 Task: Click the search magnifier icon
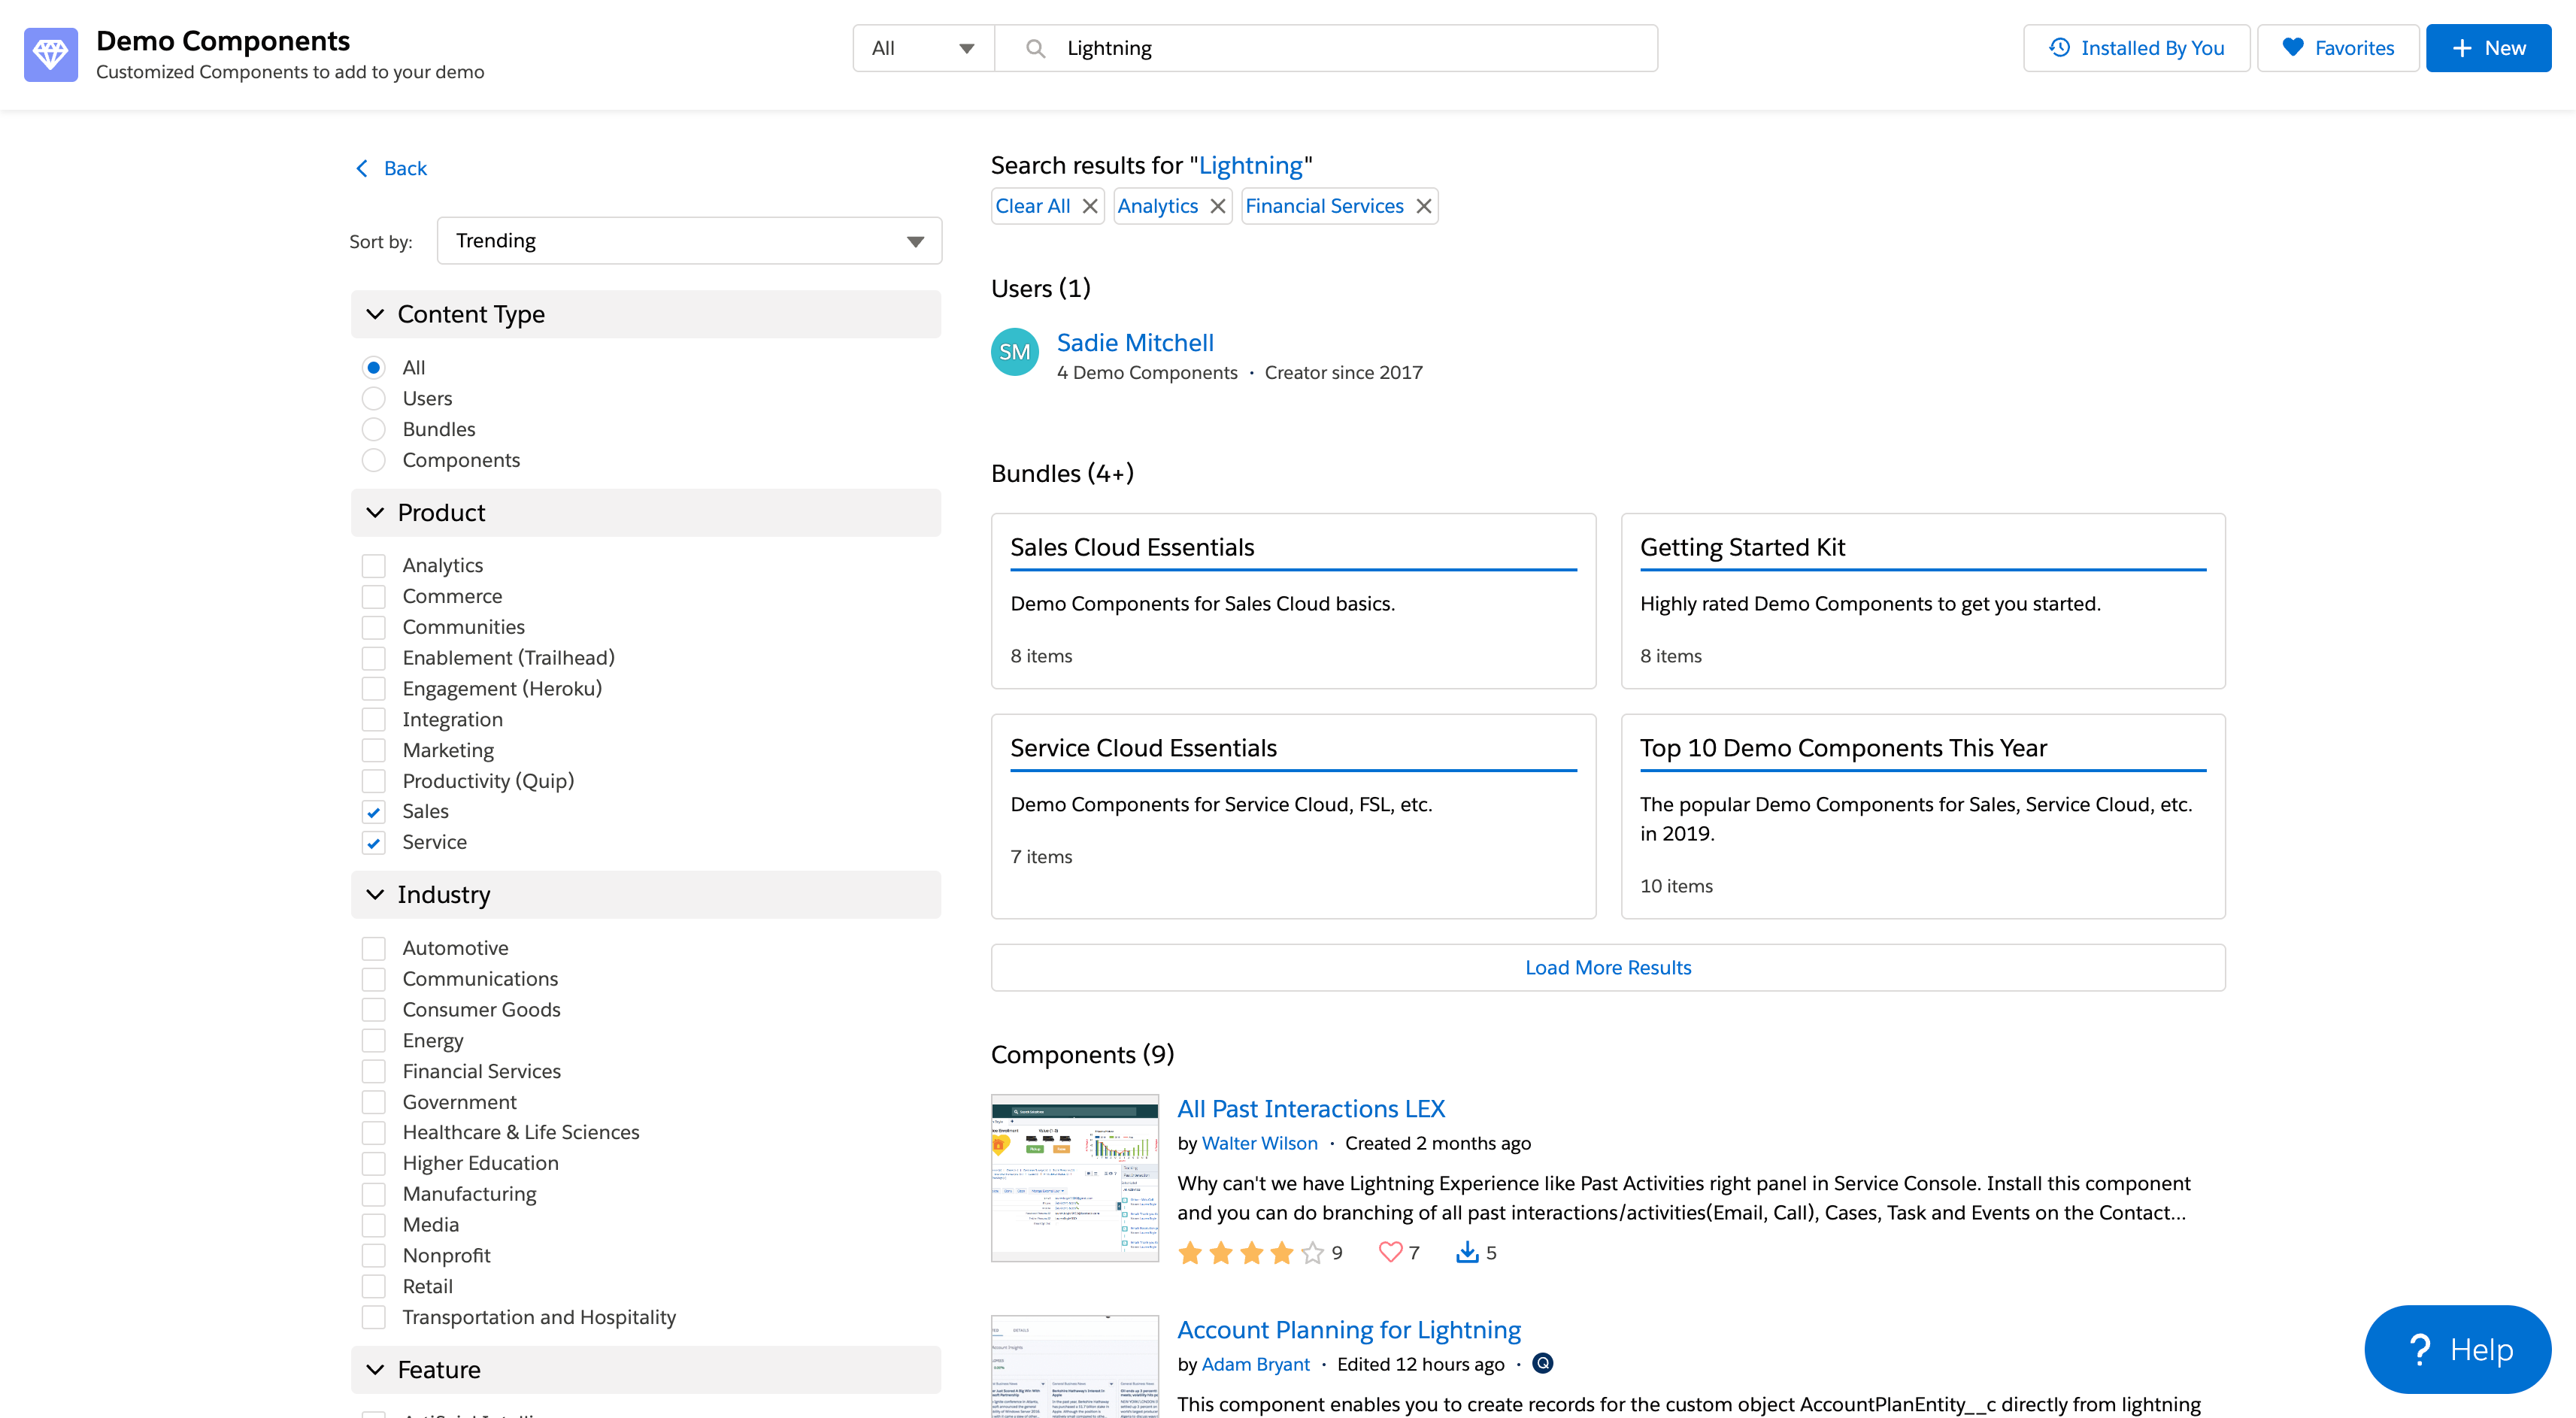coord(1035,48)
